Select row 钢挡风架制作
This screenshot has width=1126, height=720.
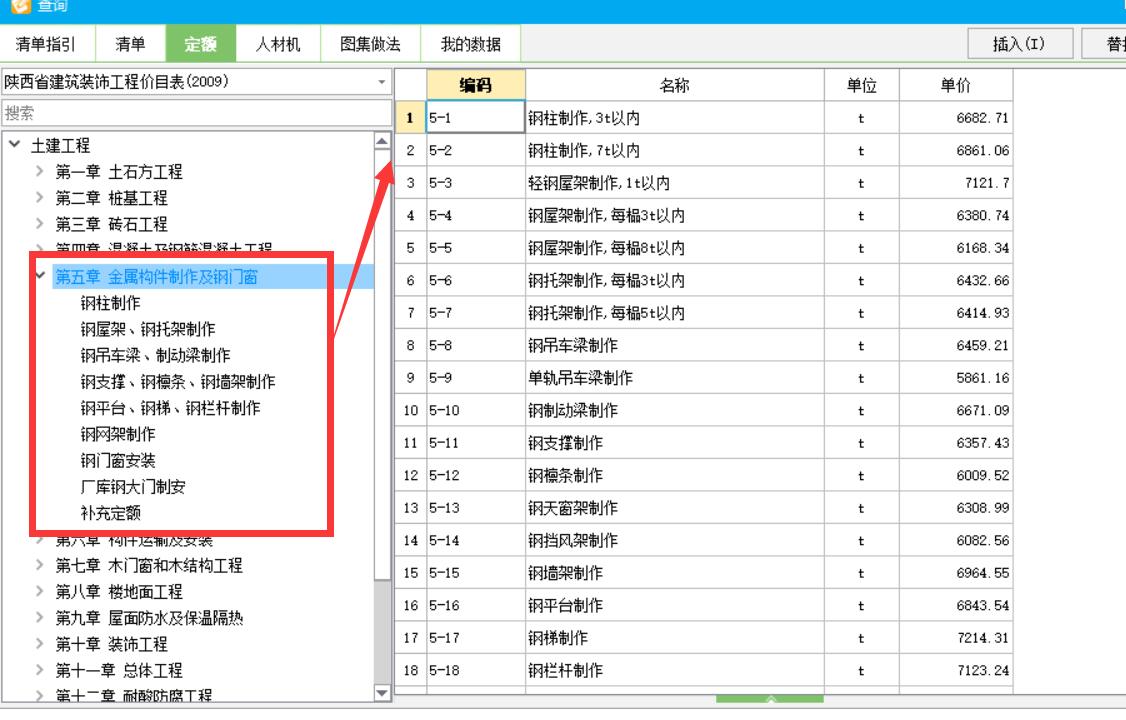click(704, 541)
